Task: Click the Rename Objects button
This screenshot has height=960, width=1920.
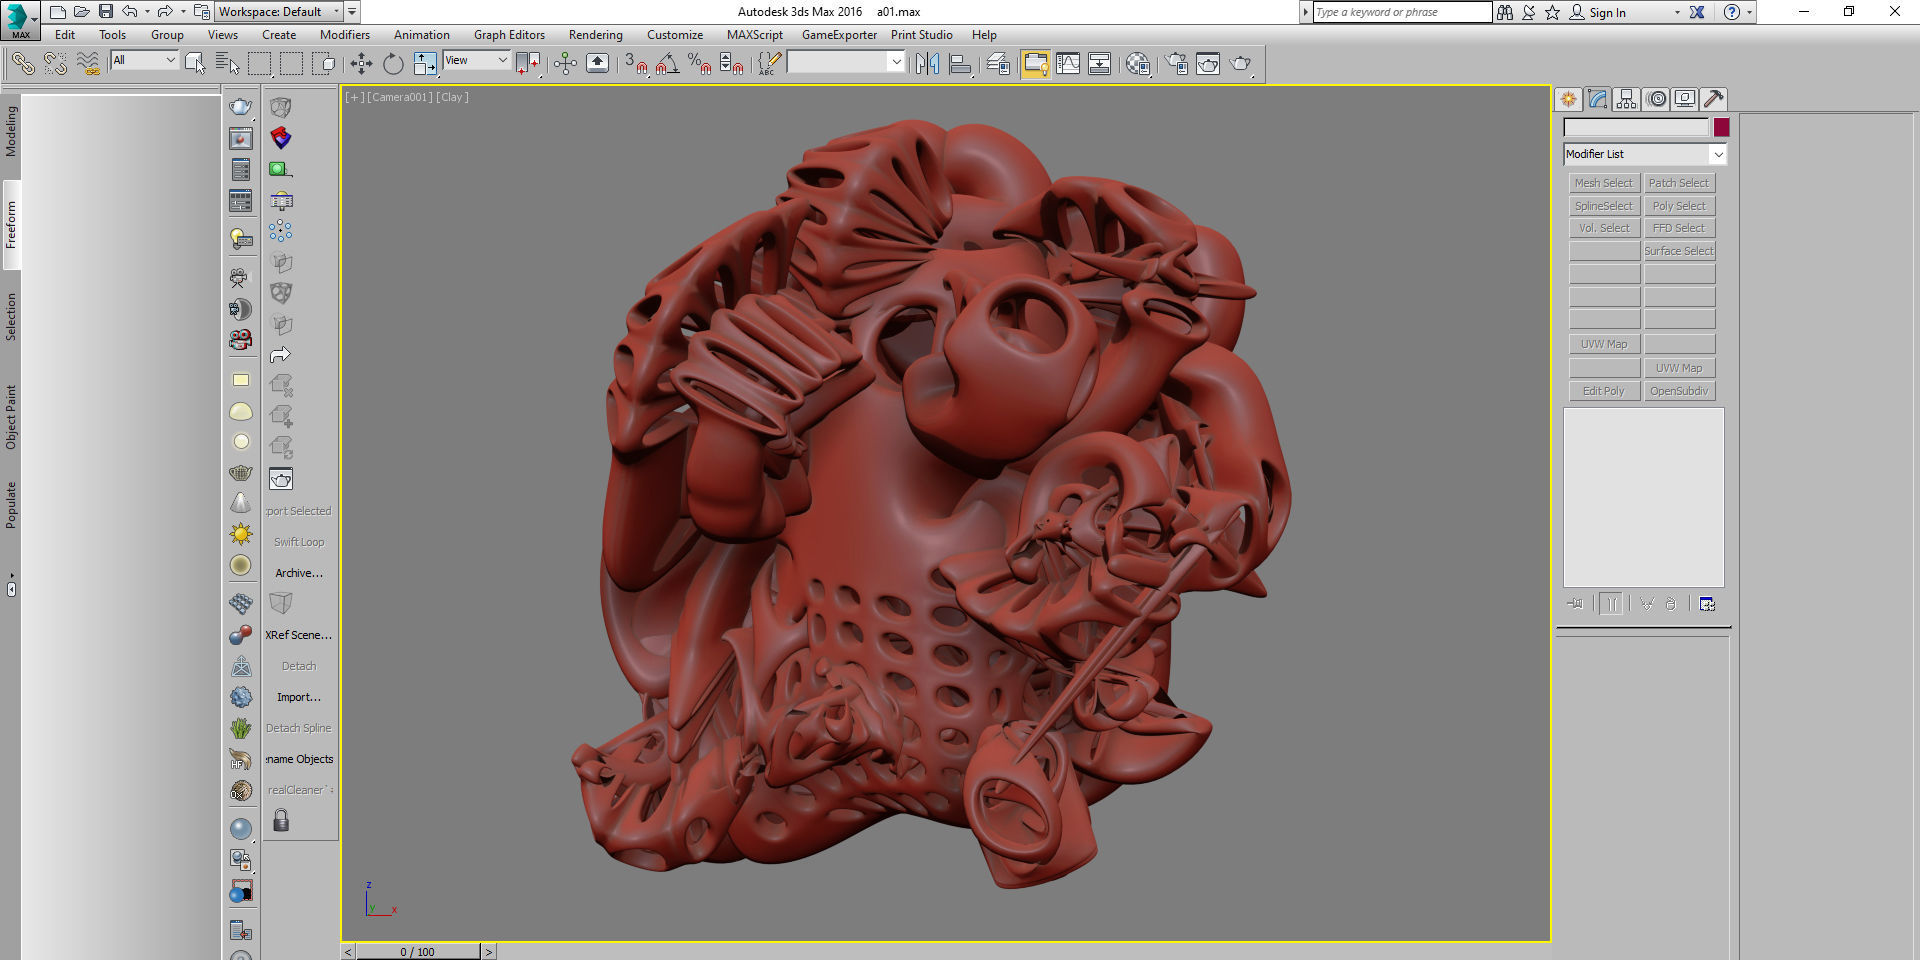Action: (299, 759)
